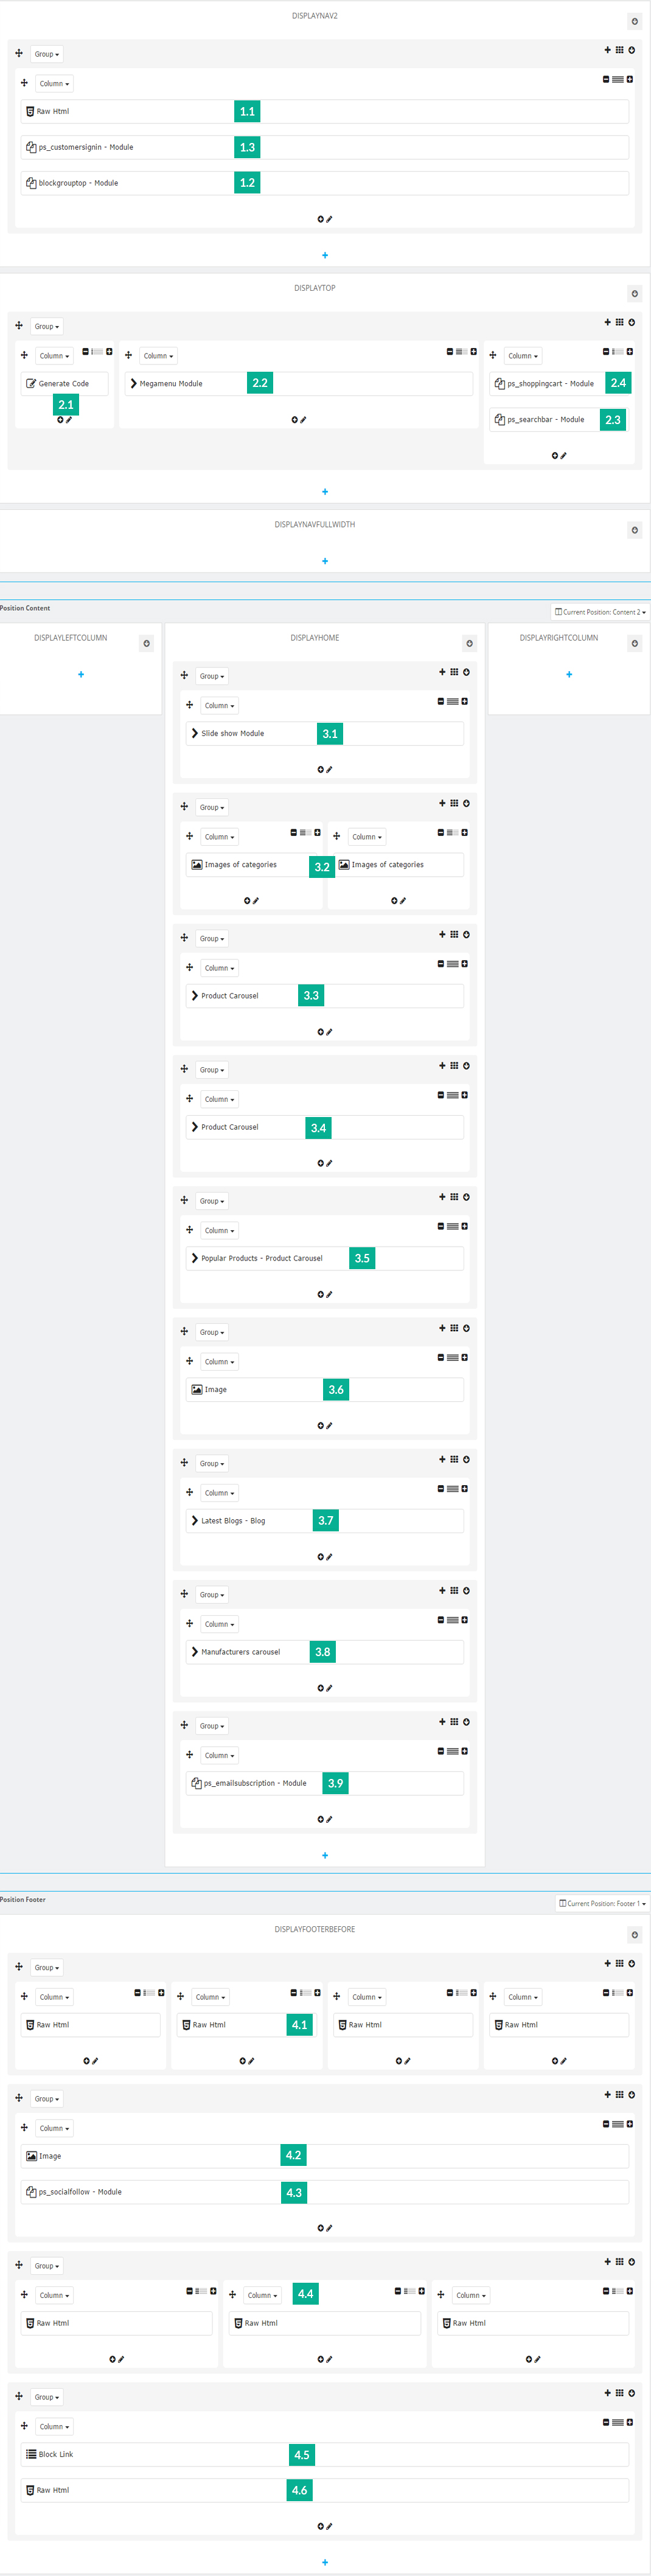
Task: Click the column-width bar control above ps_emailsubscription
Action: [x=453, y=1751]
